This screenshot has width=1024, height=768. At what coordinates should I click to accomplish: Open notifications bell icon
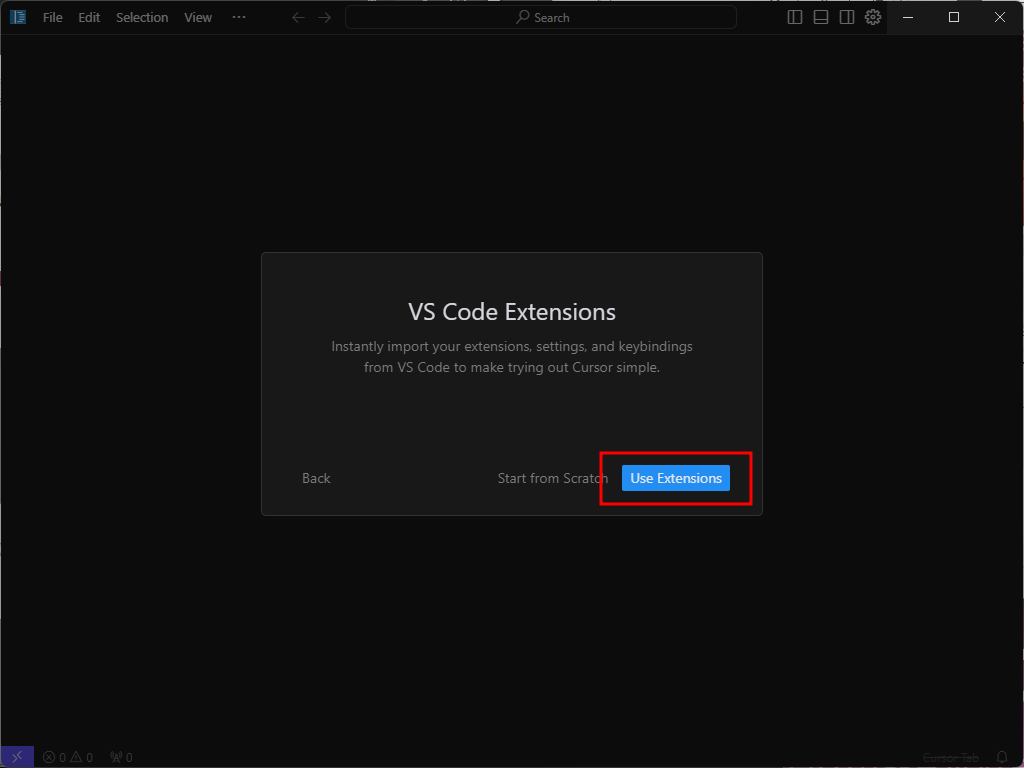[x=1002, y=758]
